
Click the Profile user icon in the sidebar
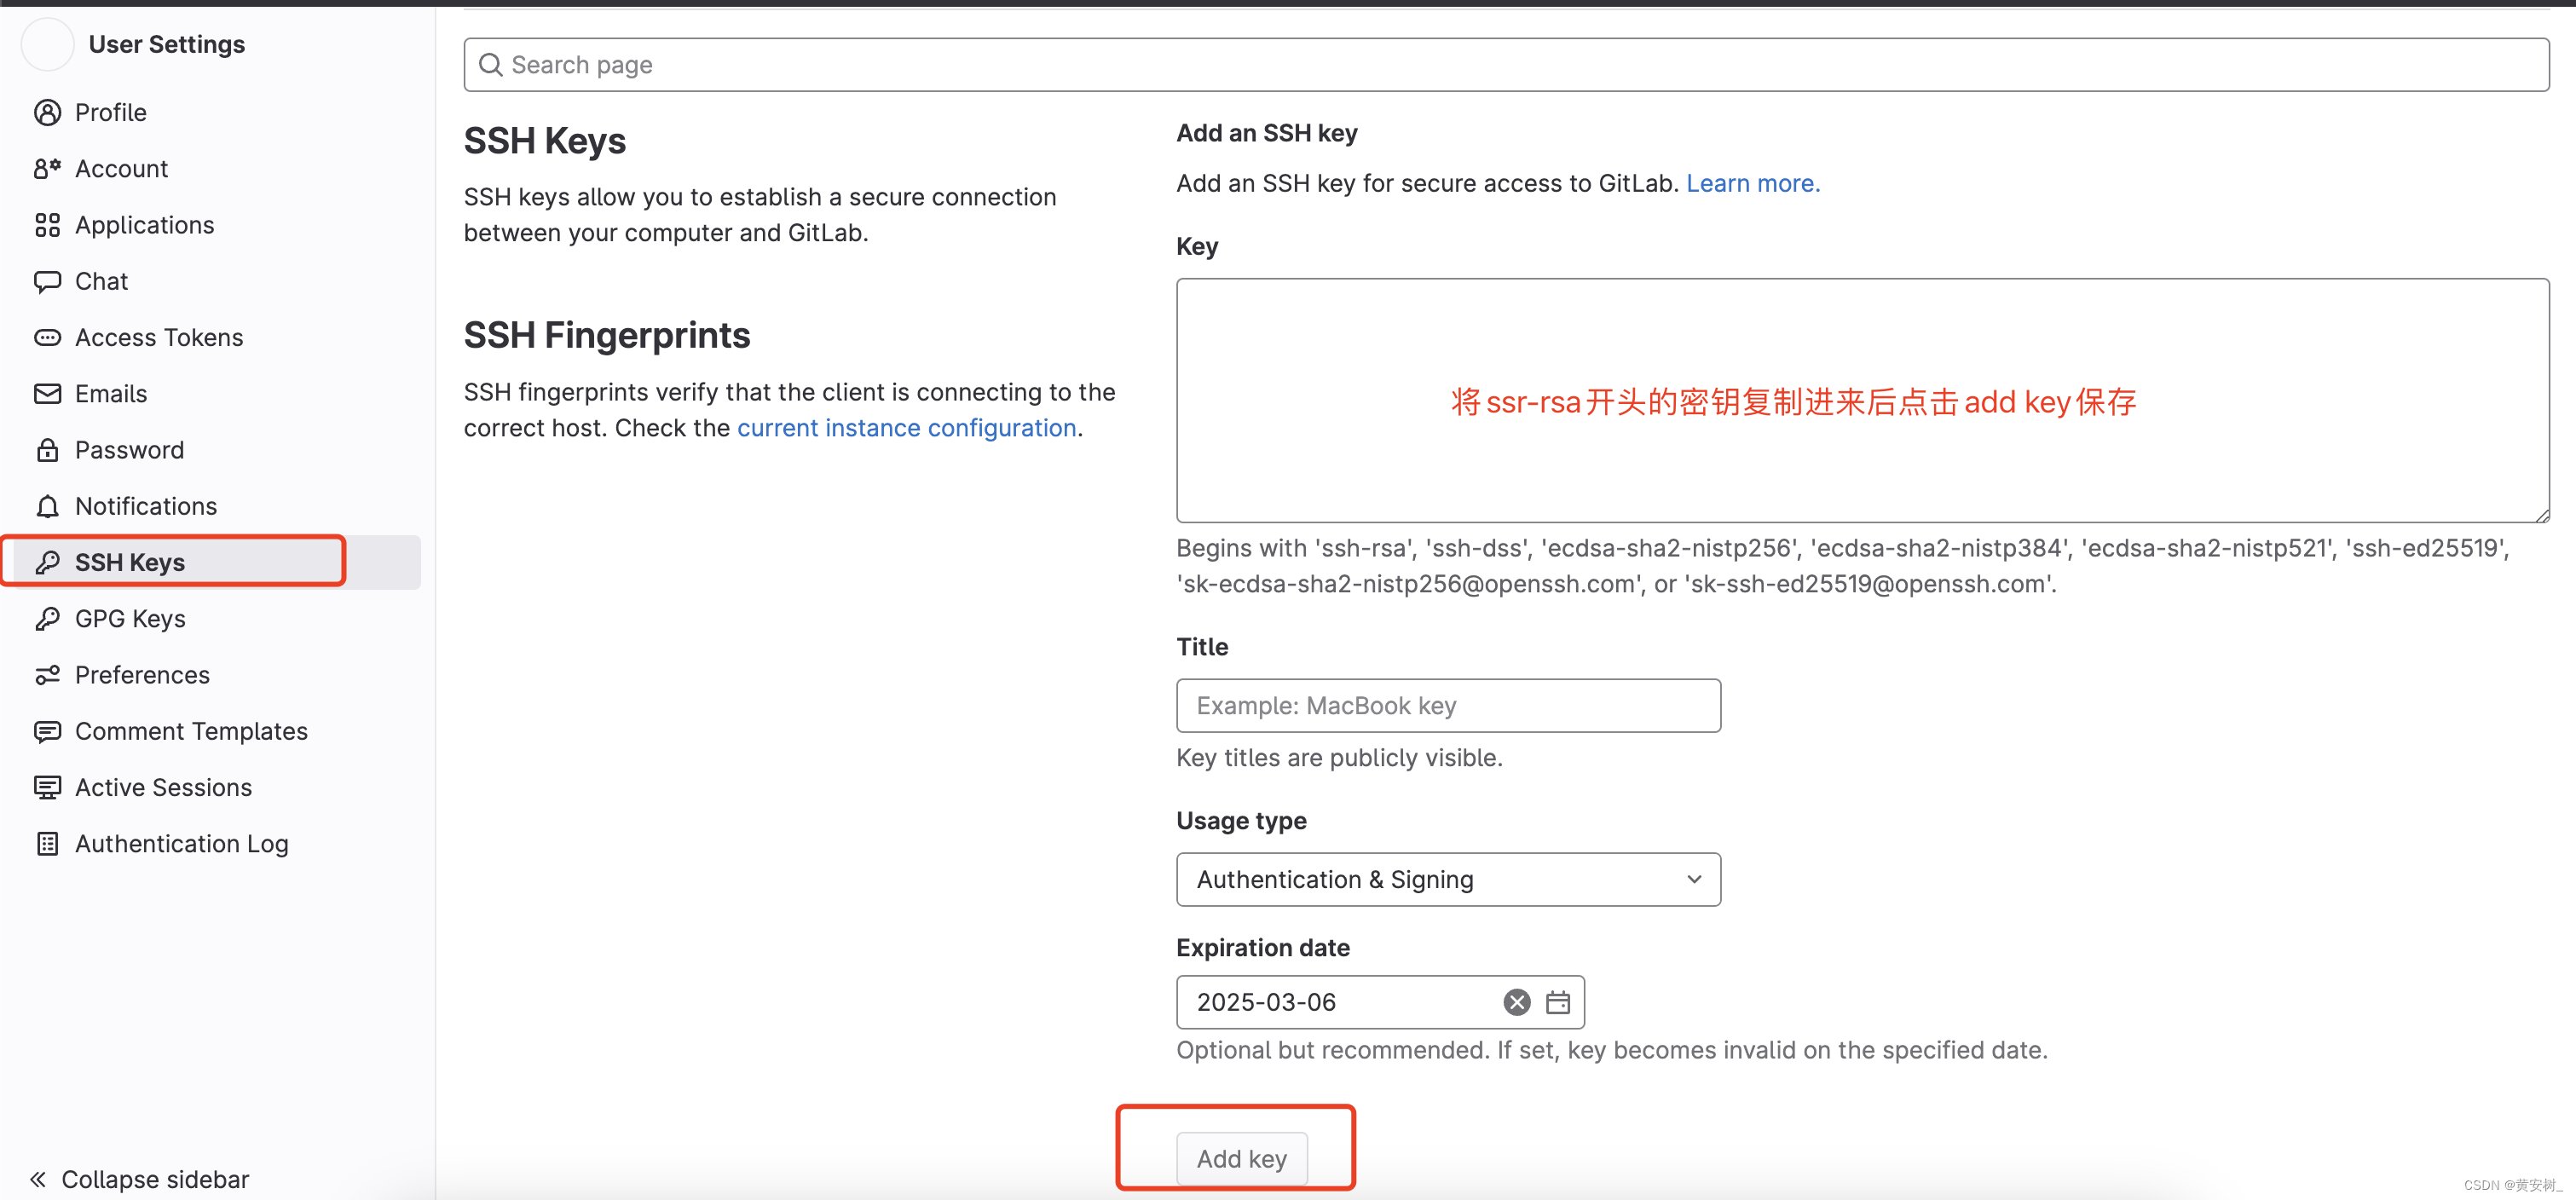point(47,112)
